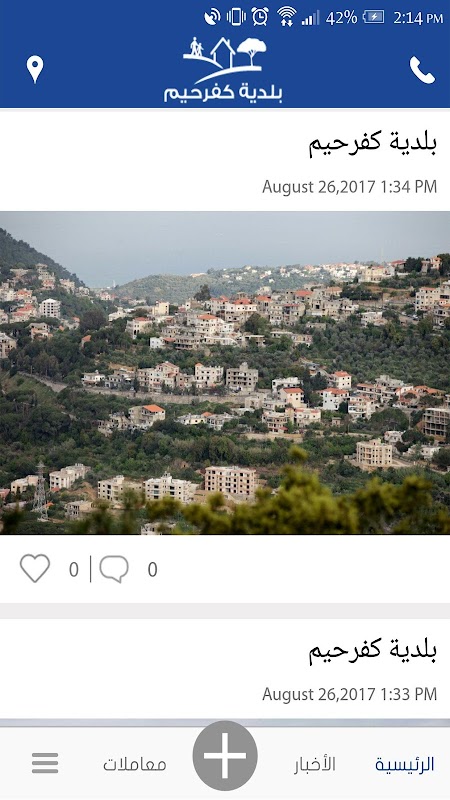This screenshot has height=800, width=450.
Task: Tap August 26,2017 1:34 PM timestamp
Action: [349, 187]
